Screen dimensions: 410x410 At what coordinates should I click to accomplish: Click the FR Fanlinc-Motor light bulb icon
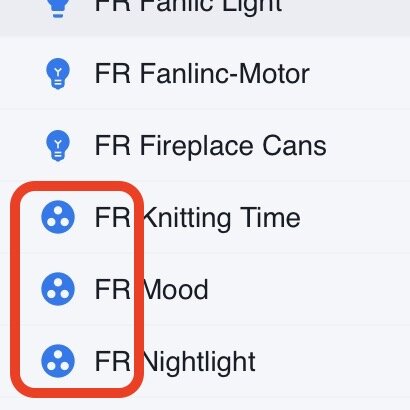(58, 74)
